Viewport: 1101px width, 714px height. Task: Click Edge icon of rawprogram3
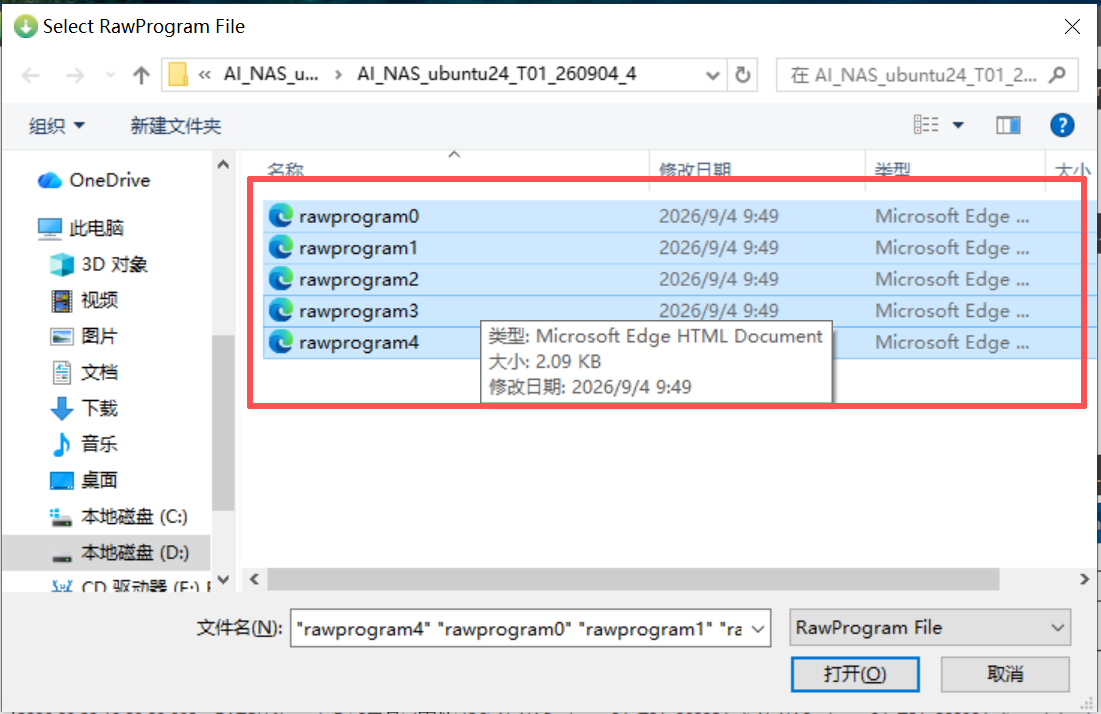(281, 310)
